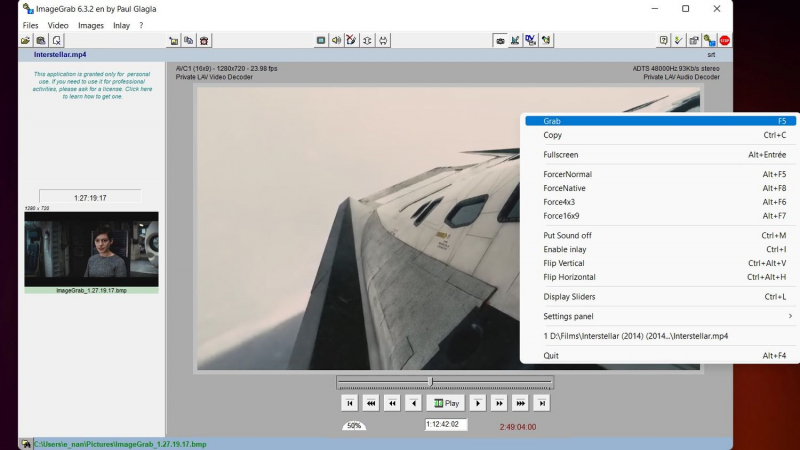Choose Quit in the context menu
Image resolution: width=800 pixels, height=450 pixels.
[660, 356]
